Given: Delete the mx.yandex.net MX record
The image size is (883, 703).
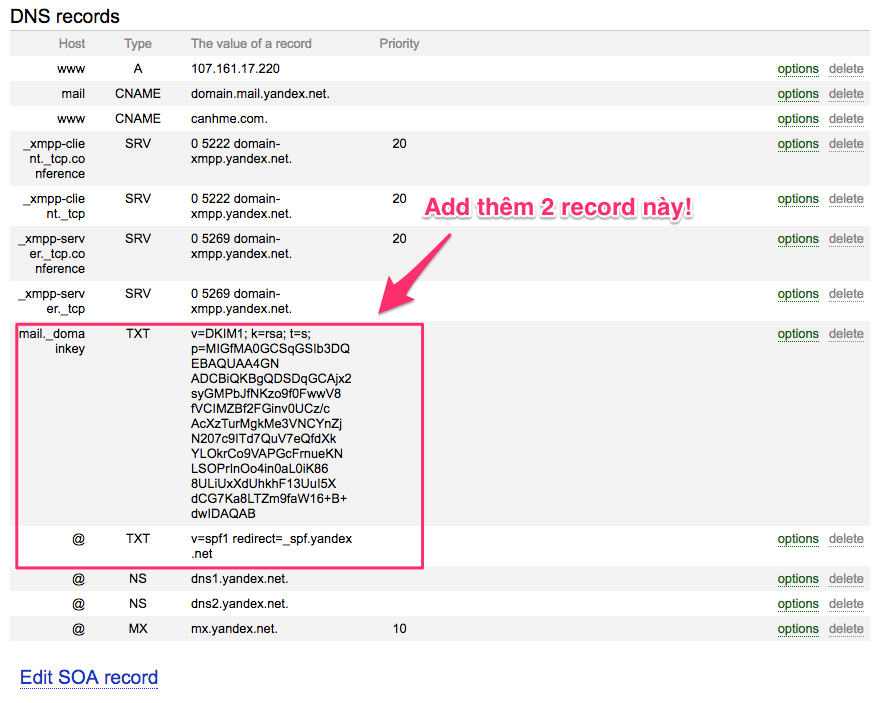Looking at the screenshot, I should click(846, 629).
